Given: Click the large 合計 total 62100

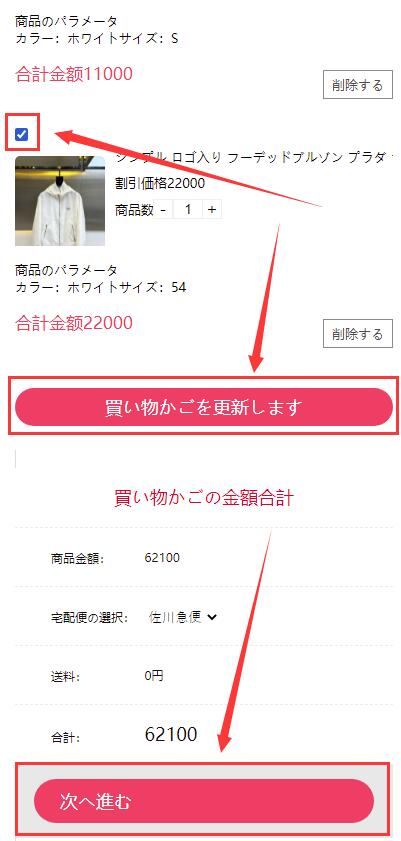Looking at the screenshot, I should (171, 734).
